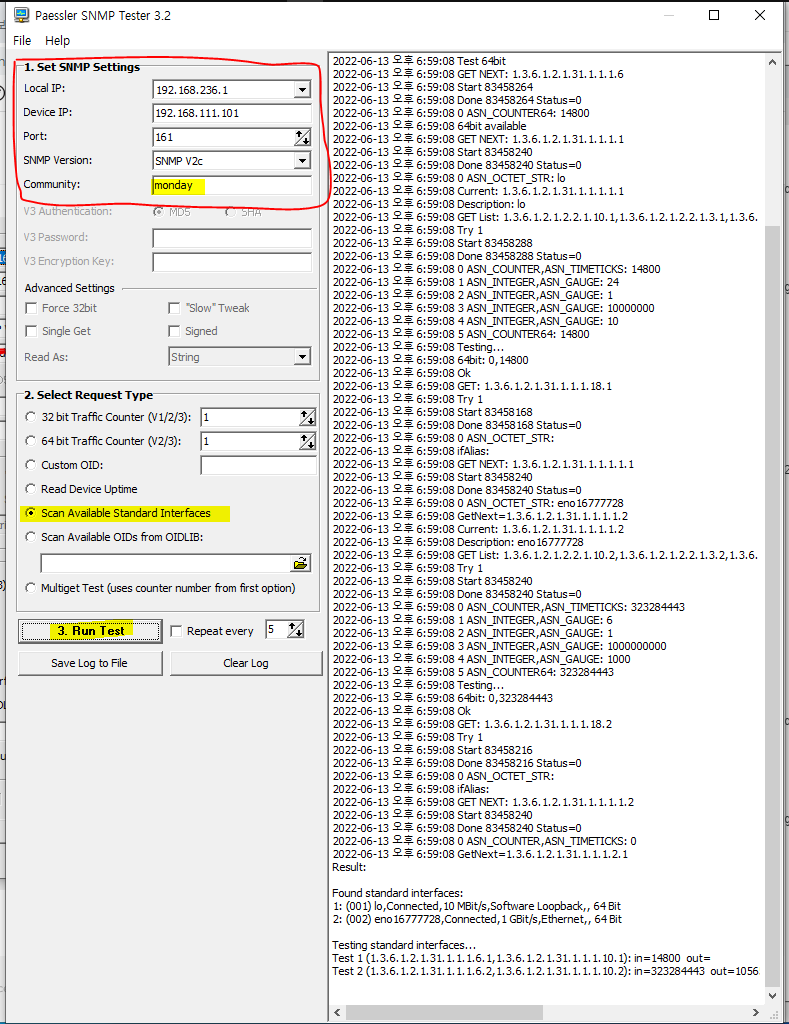The height and width of the screenshot is (1024, 789).
Task: Click the 32 bit Traffic Counter spinner
Action: [307, 417]
